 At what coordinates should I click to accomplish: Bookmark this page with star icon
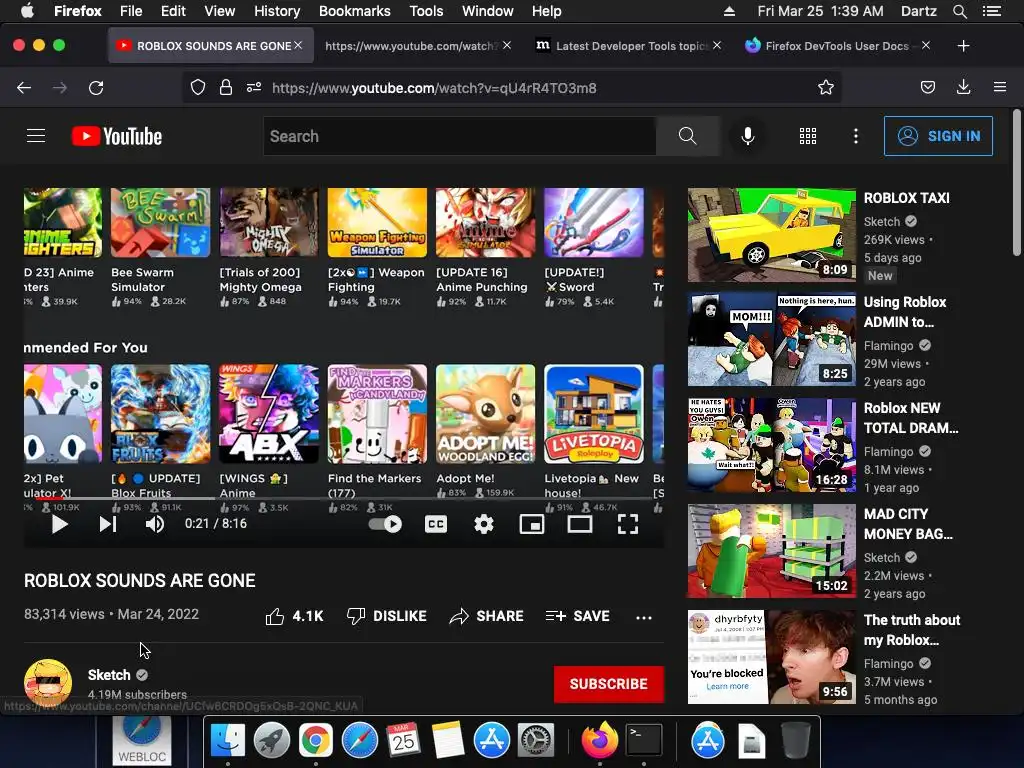click(825, 88)
